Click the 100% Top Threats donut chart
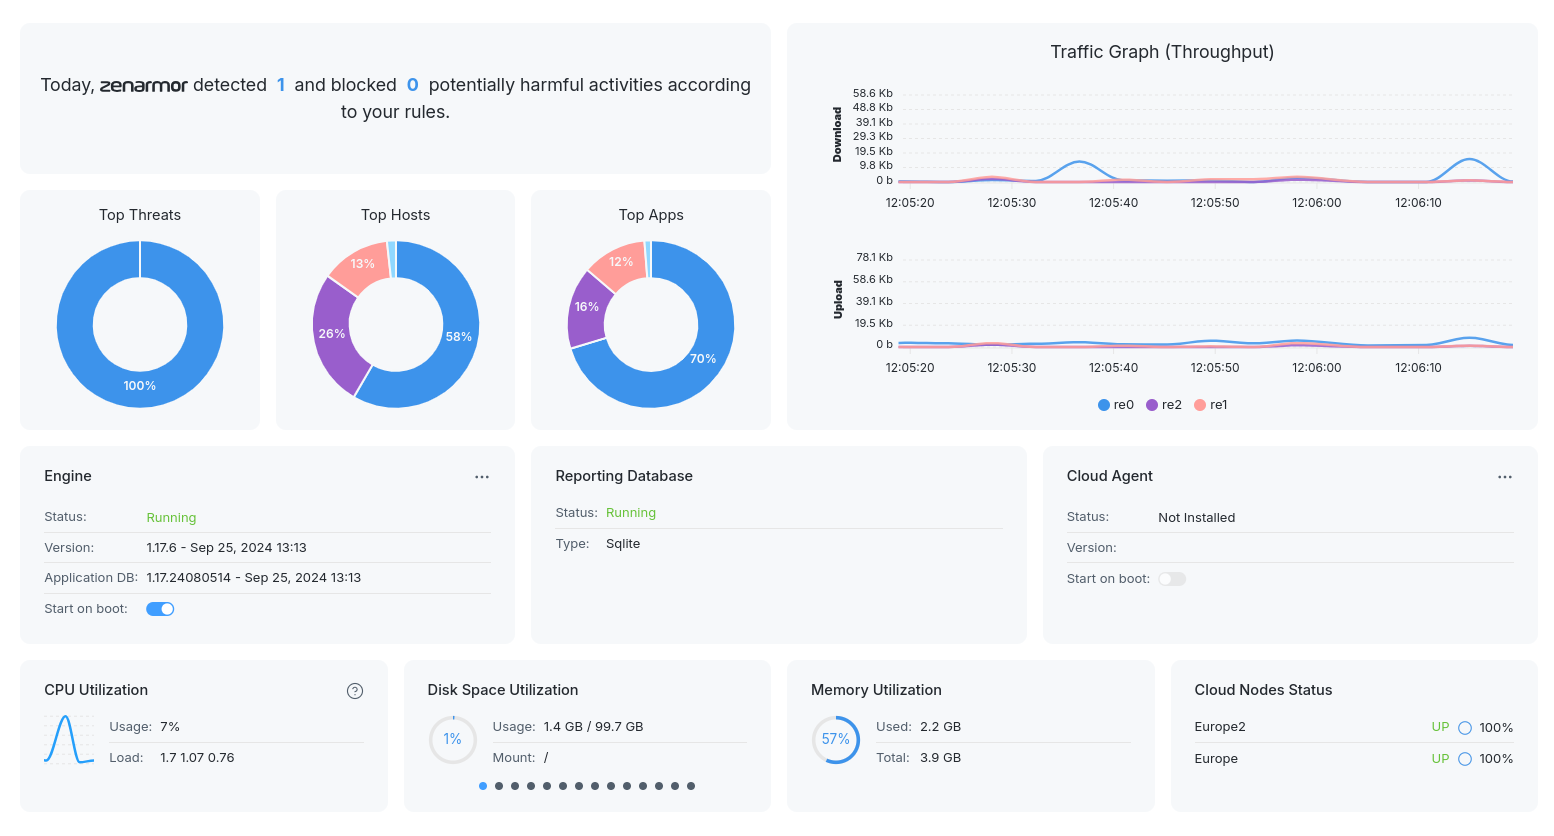 pyautogui.click(x=140, y=385)
